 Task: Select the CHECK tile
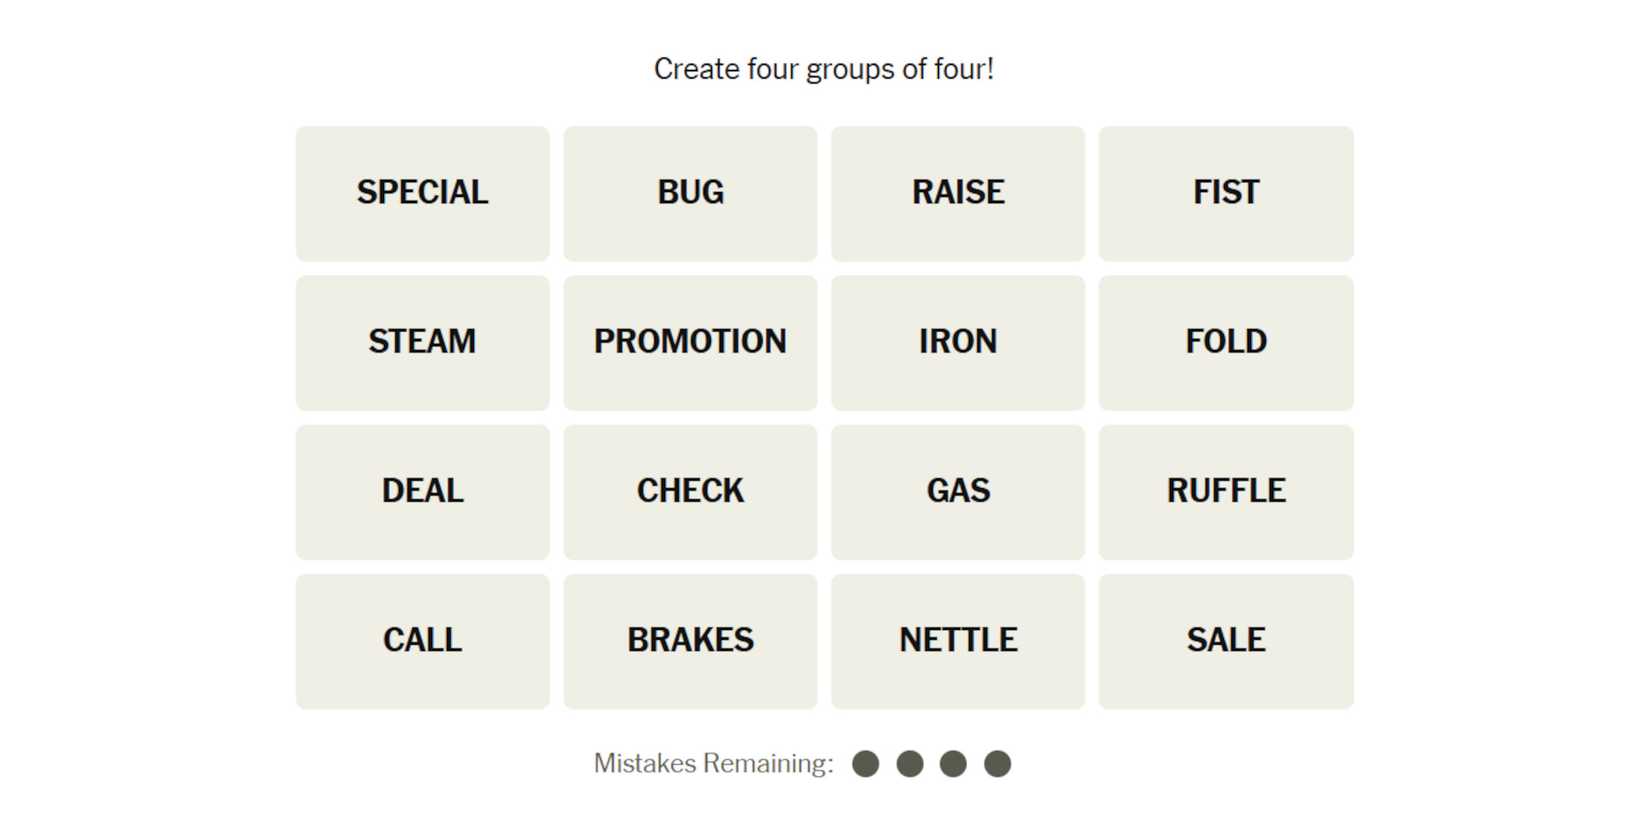pyautogui.click(x=690, y=491)
